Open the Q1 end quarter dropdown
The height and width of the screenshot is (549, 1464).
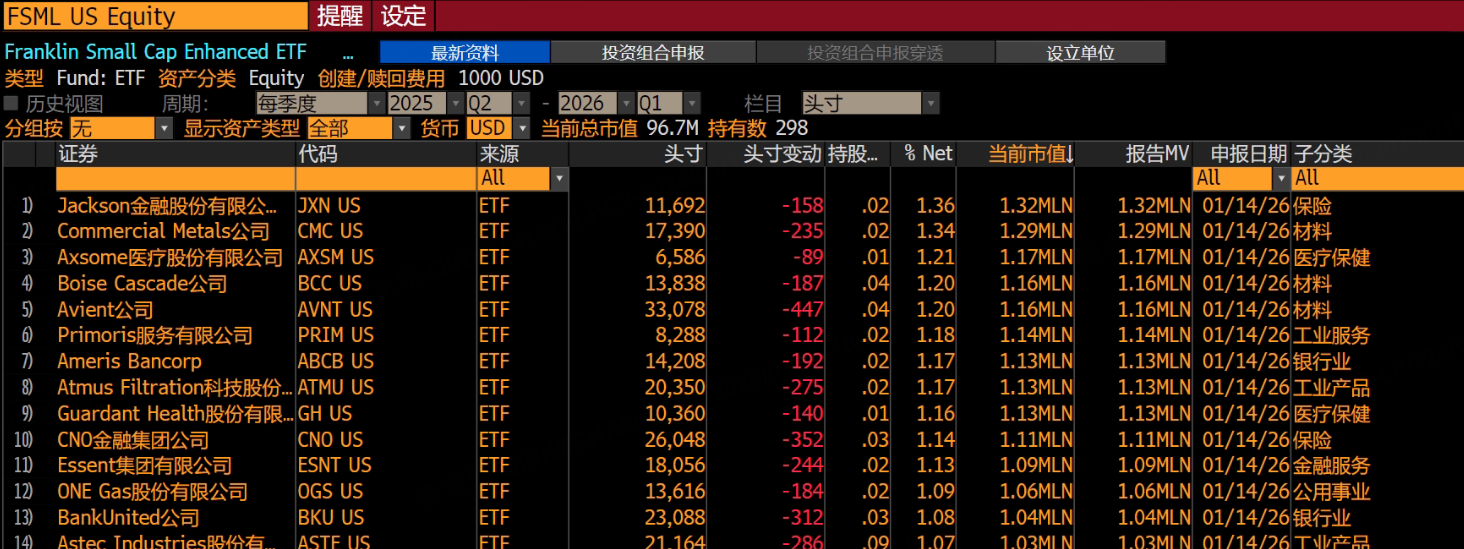point(669,103)
